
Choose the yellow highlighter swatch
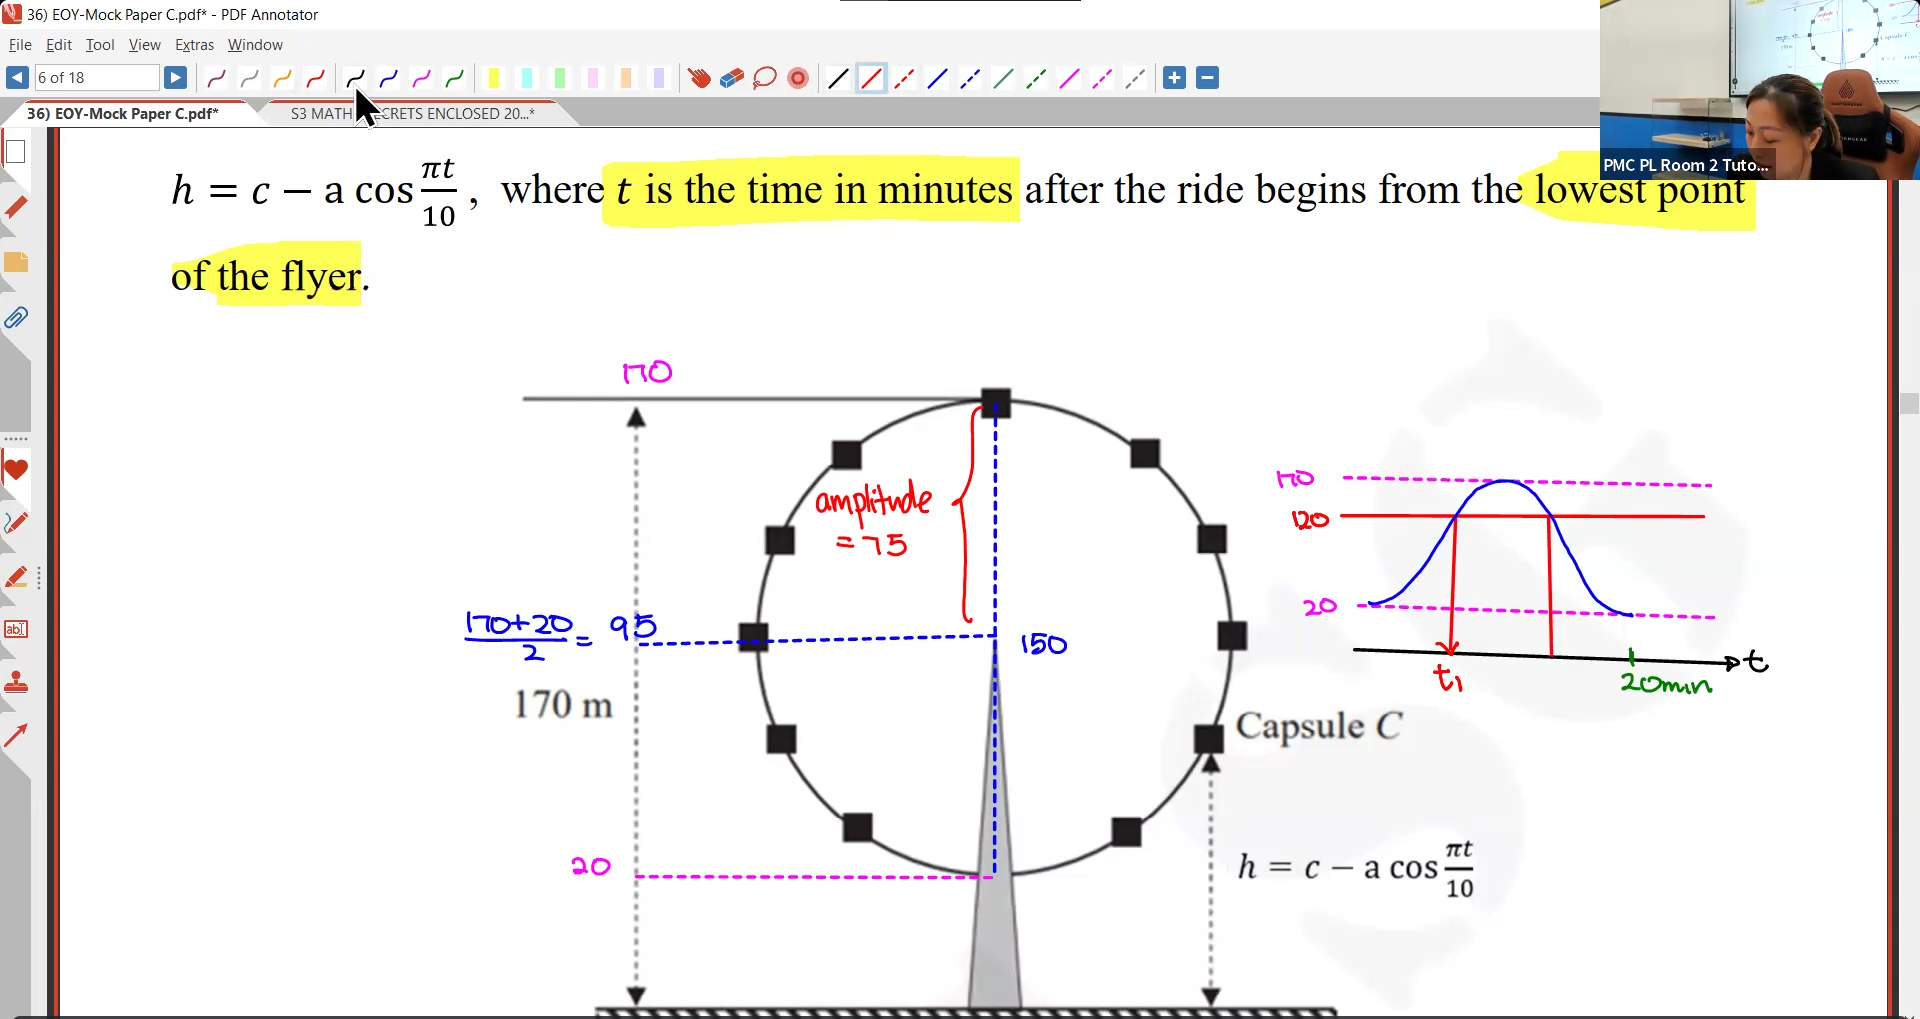coord(494,78)
